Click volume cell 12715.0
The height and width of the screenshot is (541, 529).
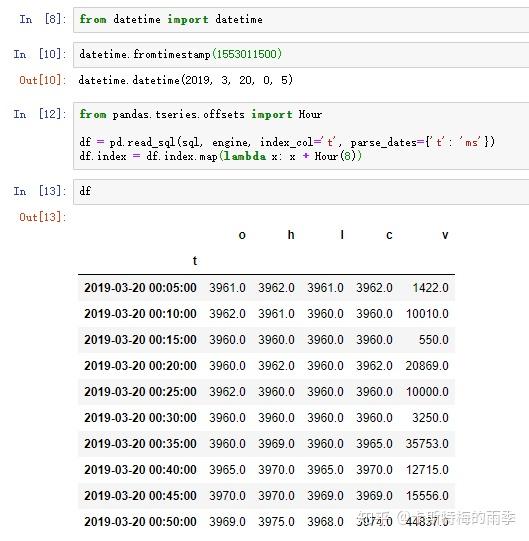[x=427, y=470]
